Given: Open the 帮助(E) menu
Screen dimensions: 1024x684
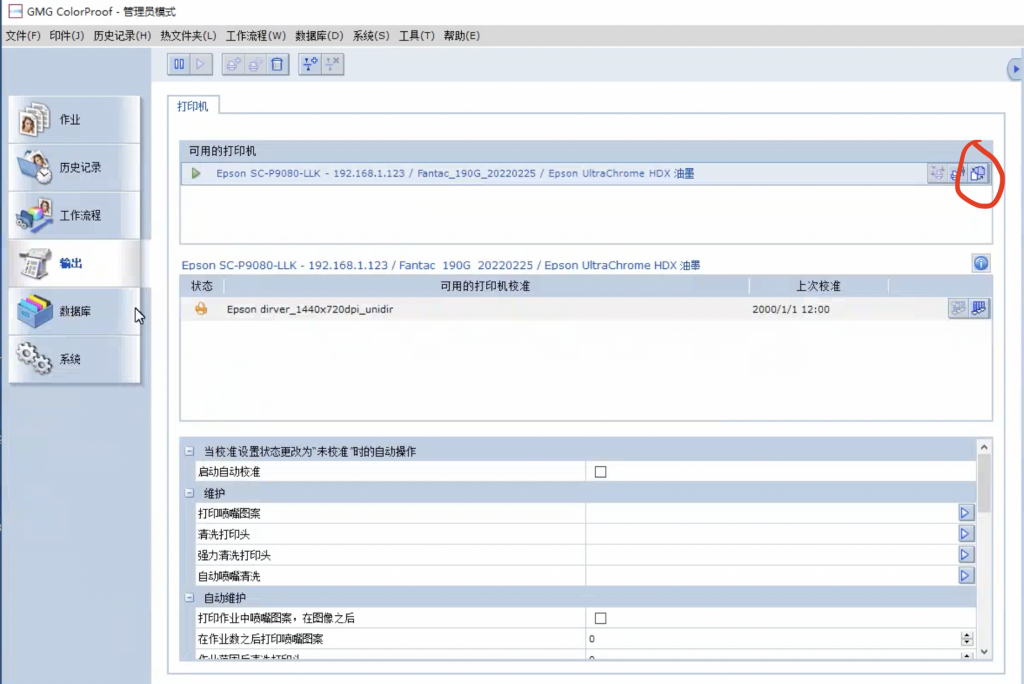Looking at the screenshot, I should click(x=462, y=36).
